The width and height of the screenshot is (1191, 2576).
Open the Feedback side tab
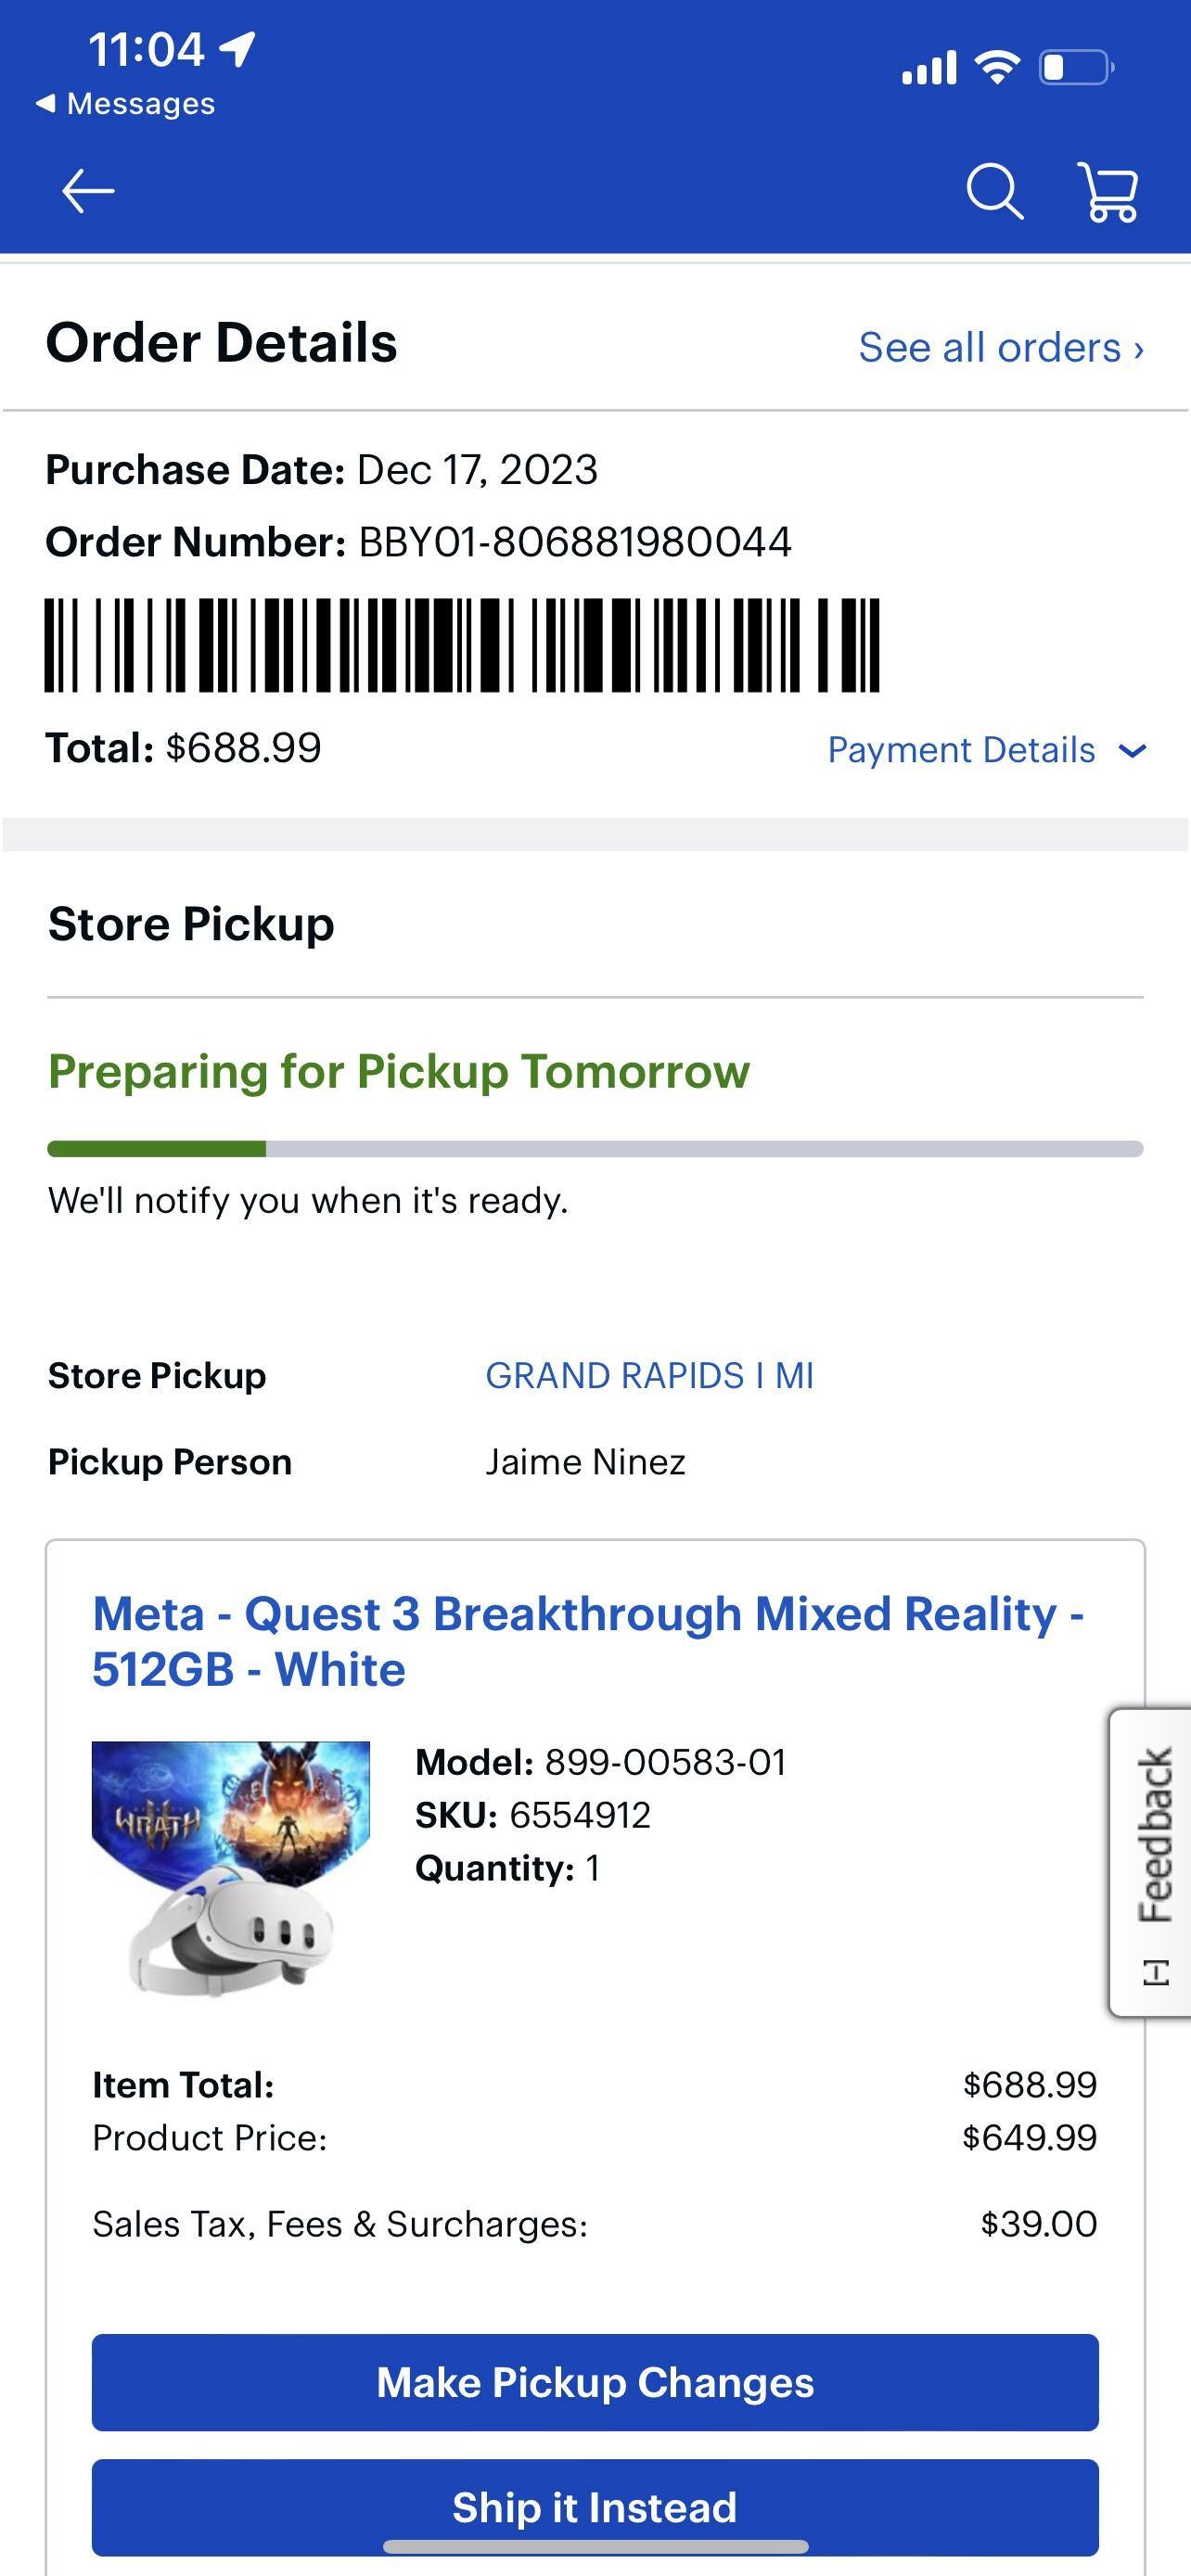click(x=1152, y=1862)
